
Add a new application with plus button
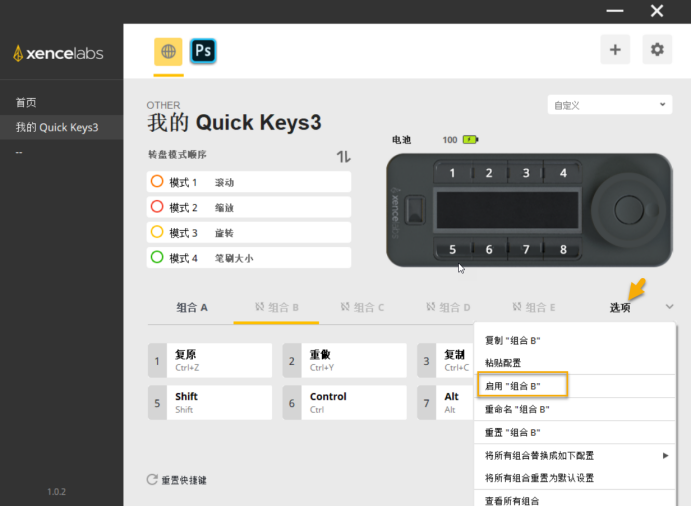[x=615, y=49]
